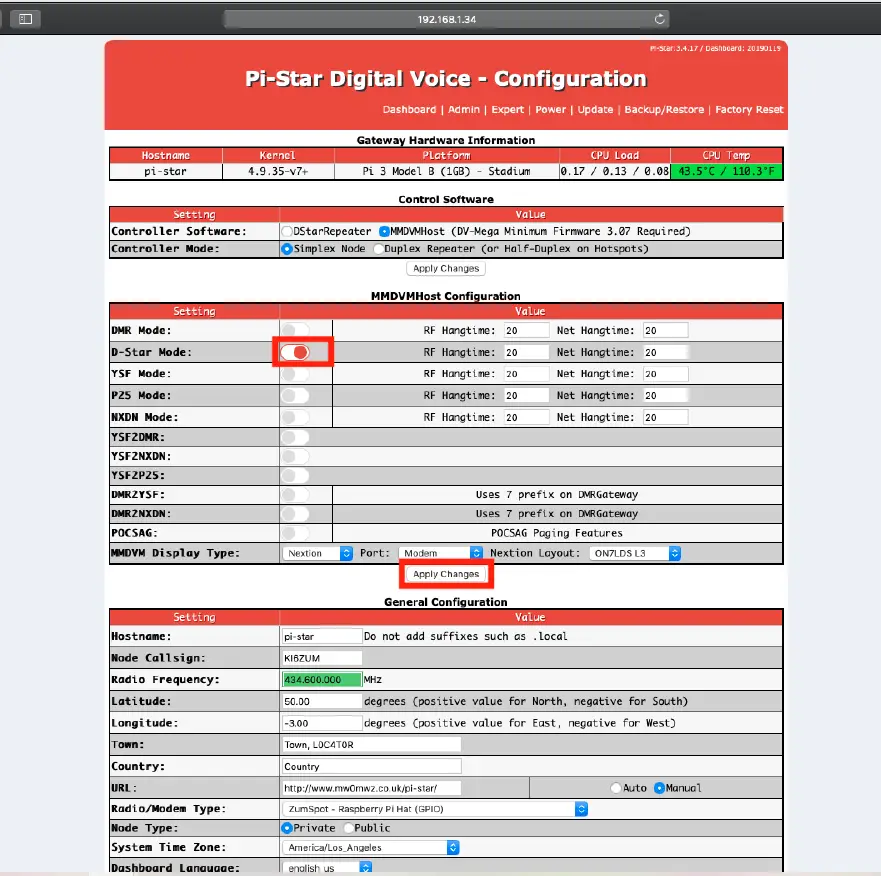
Task: Open the Dashboard link
Action: click(x=409, y=110)
